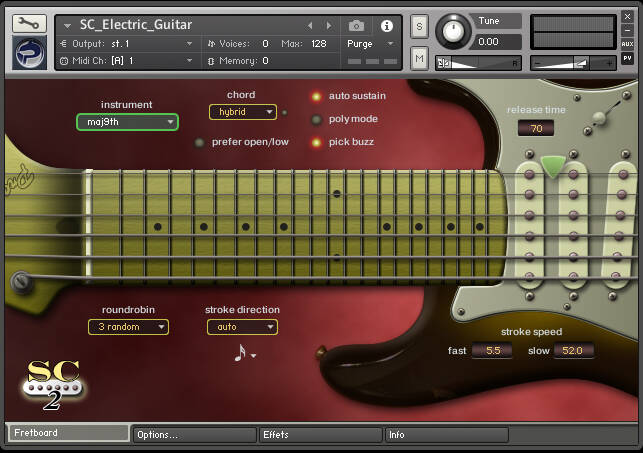Click the slow stroke speed value 52.0
This screenshot has width=643, height=453.
(x=572, y=351)
